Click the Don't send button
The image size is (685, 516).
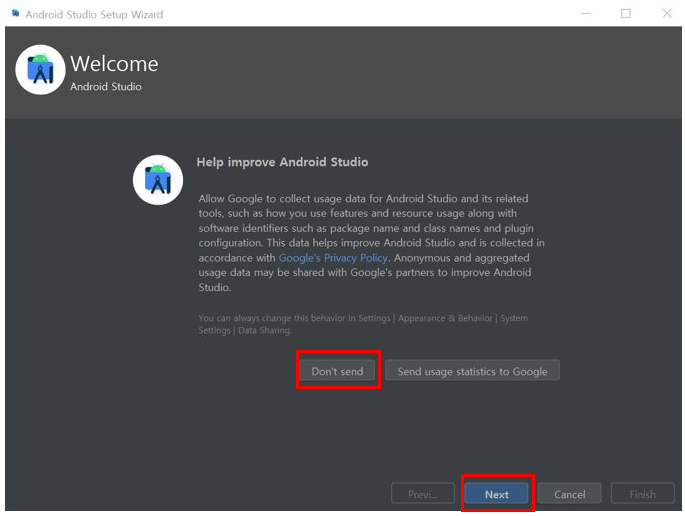337,371
